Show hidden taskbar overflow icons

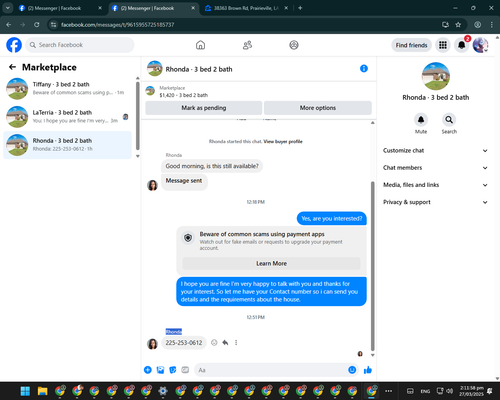pyautogui.click(x=388, y=391)
